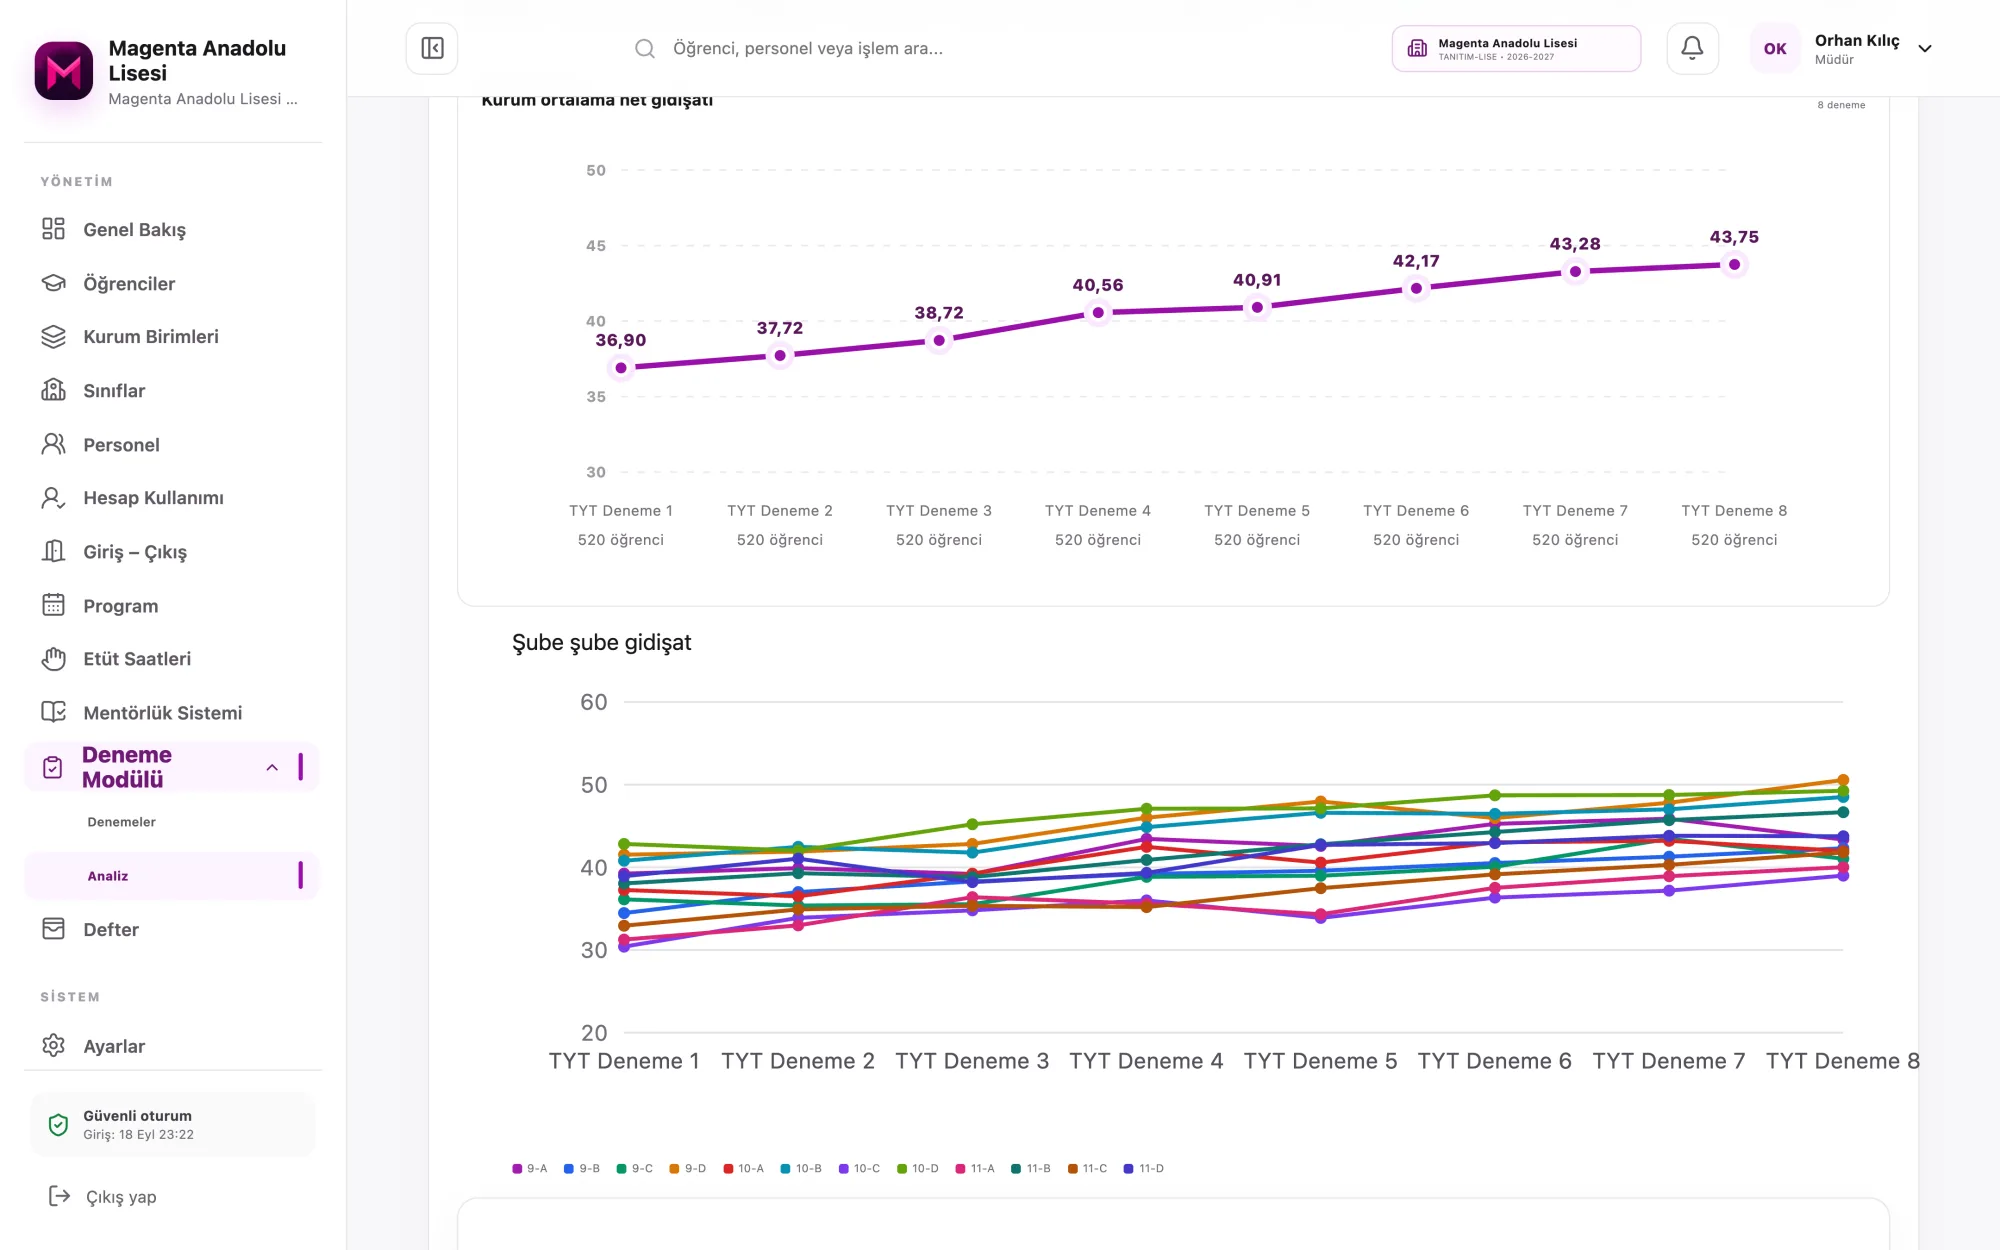Click the Hesap Kullanımı user-check icon
The width and height of the screenshot is (2000, 1250).
53,498
